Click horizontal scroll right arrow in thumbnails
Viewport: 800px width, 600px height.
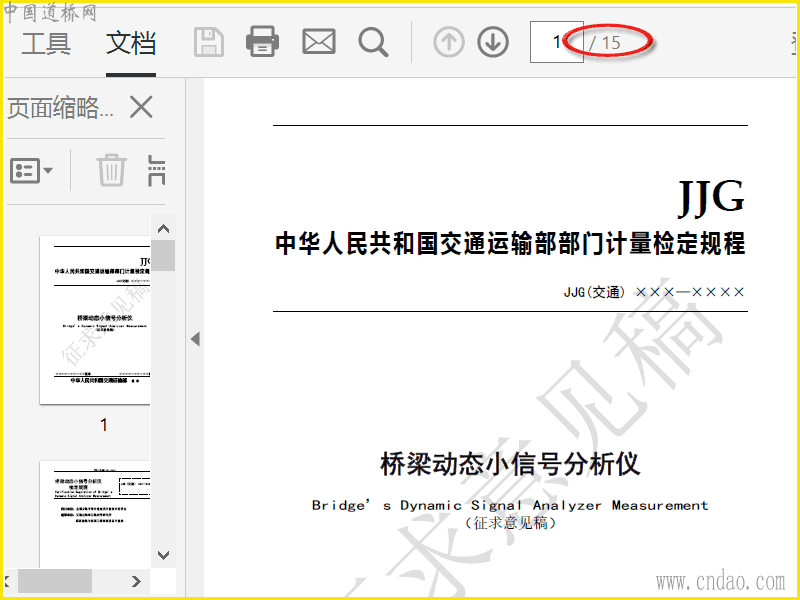click(136, 581)
